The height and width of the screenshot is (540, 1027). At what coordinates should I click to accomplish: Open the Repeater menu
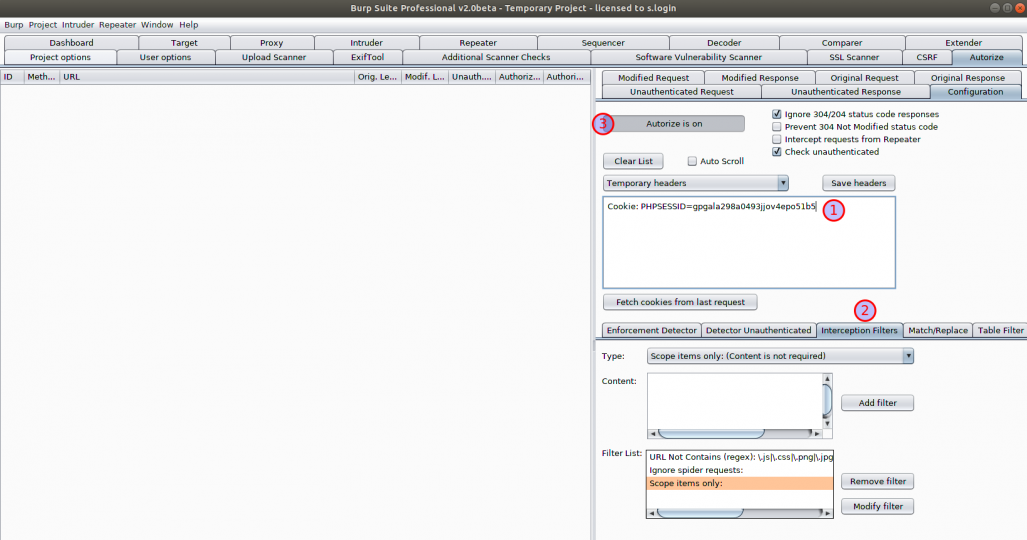coord(117,24)
